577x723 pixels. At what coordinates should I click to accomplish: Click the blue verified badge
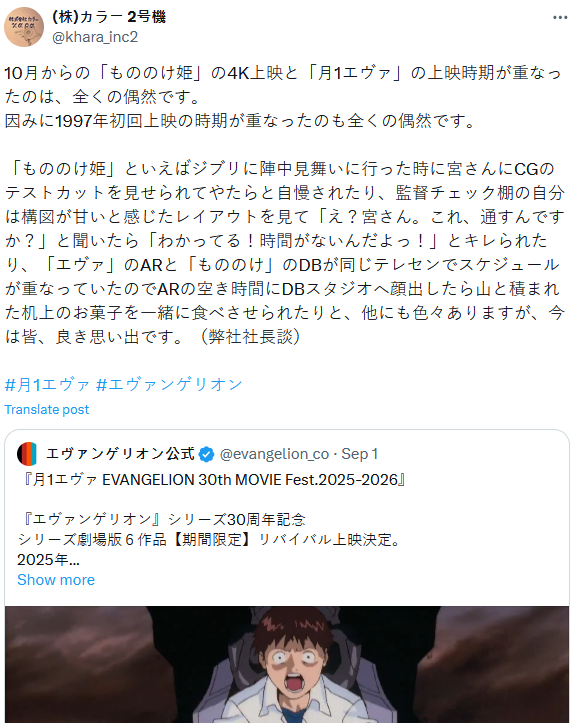tap(206, 454)
